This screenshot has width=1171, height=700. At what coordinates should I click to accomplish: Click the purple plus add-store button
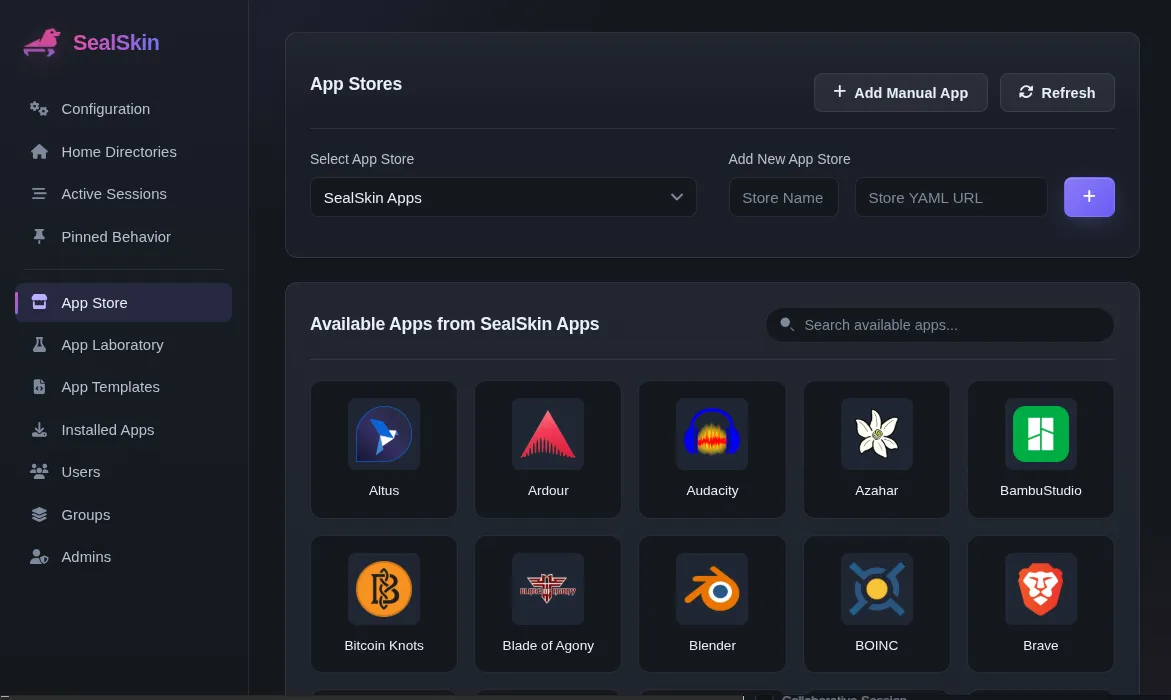tap(1089, 197)
